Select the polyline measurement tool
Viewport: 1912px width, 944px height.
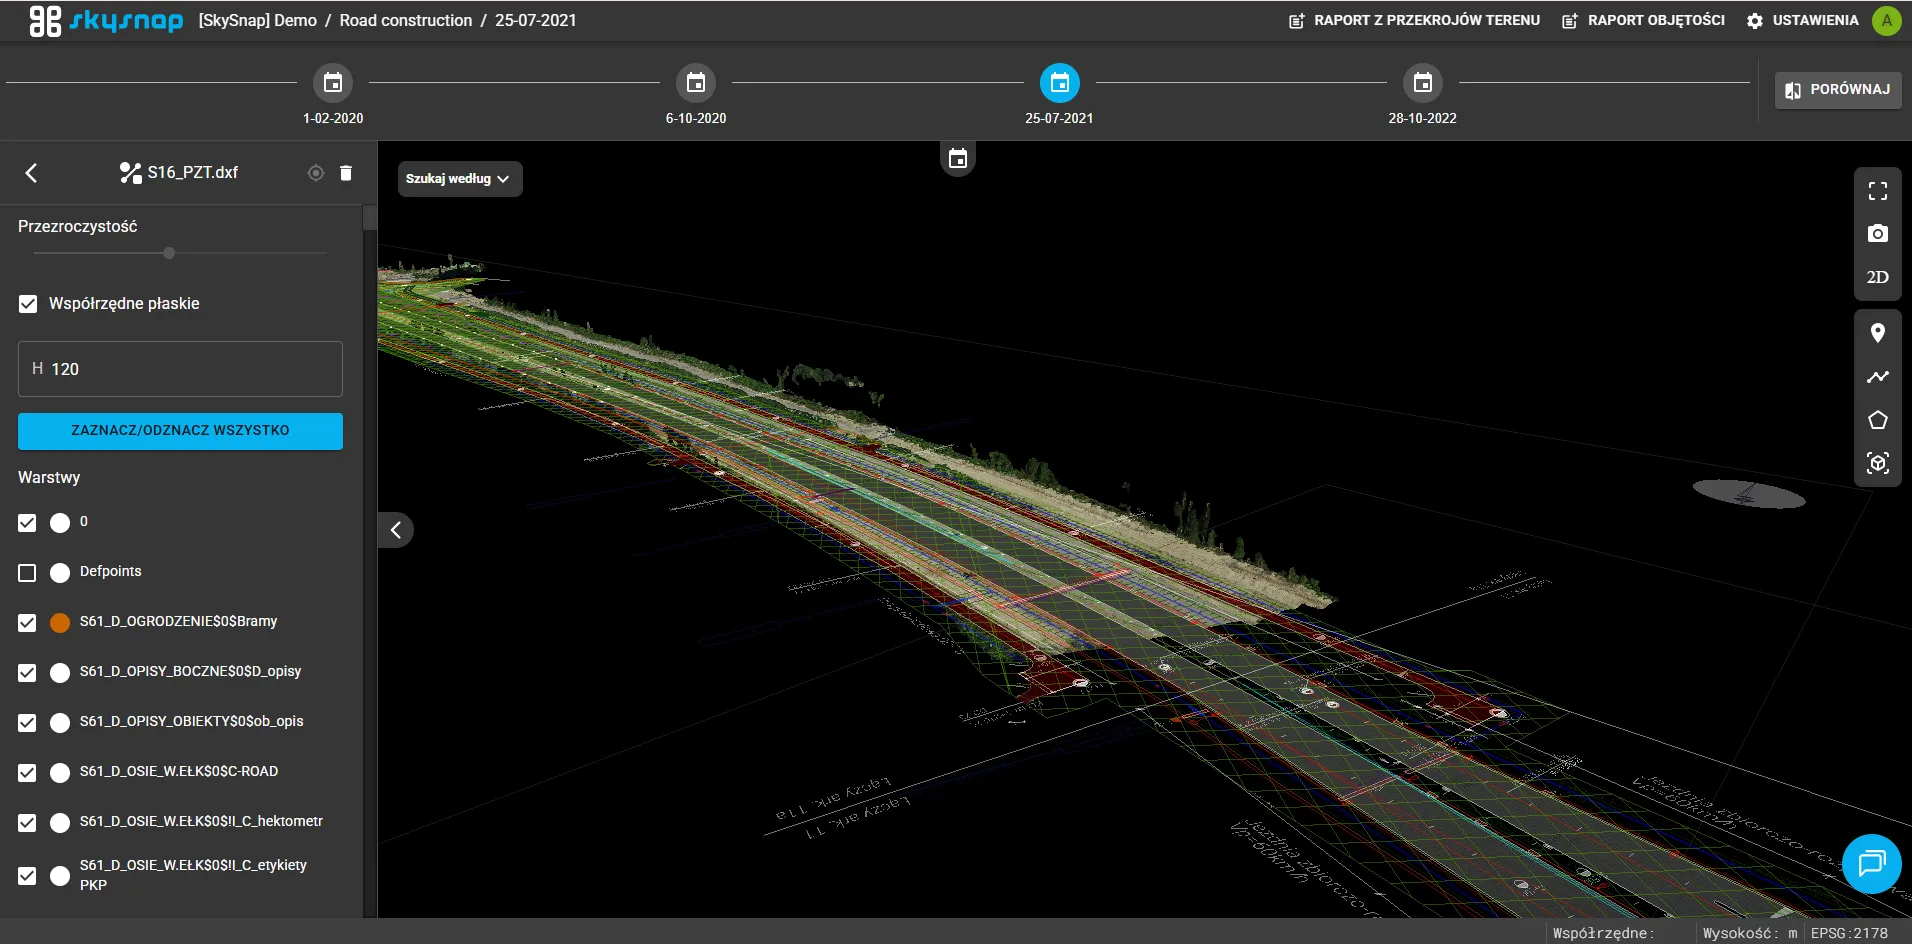coord(1877,377)
